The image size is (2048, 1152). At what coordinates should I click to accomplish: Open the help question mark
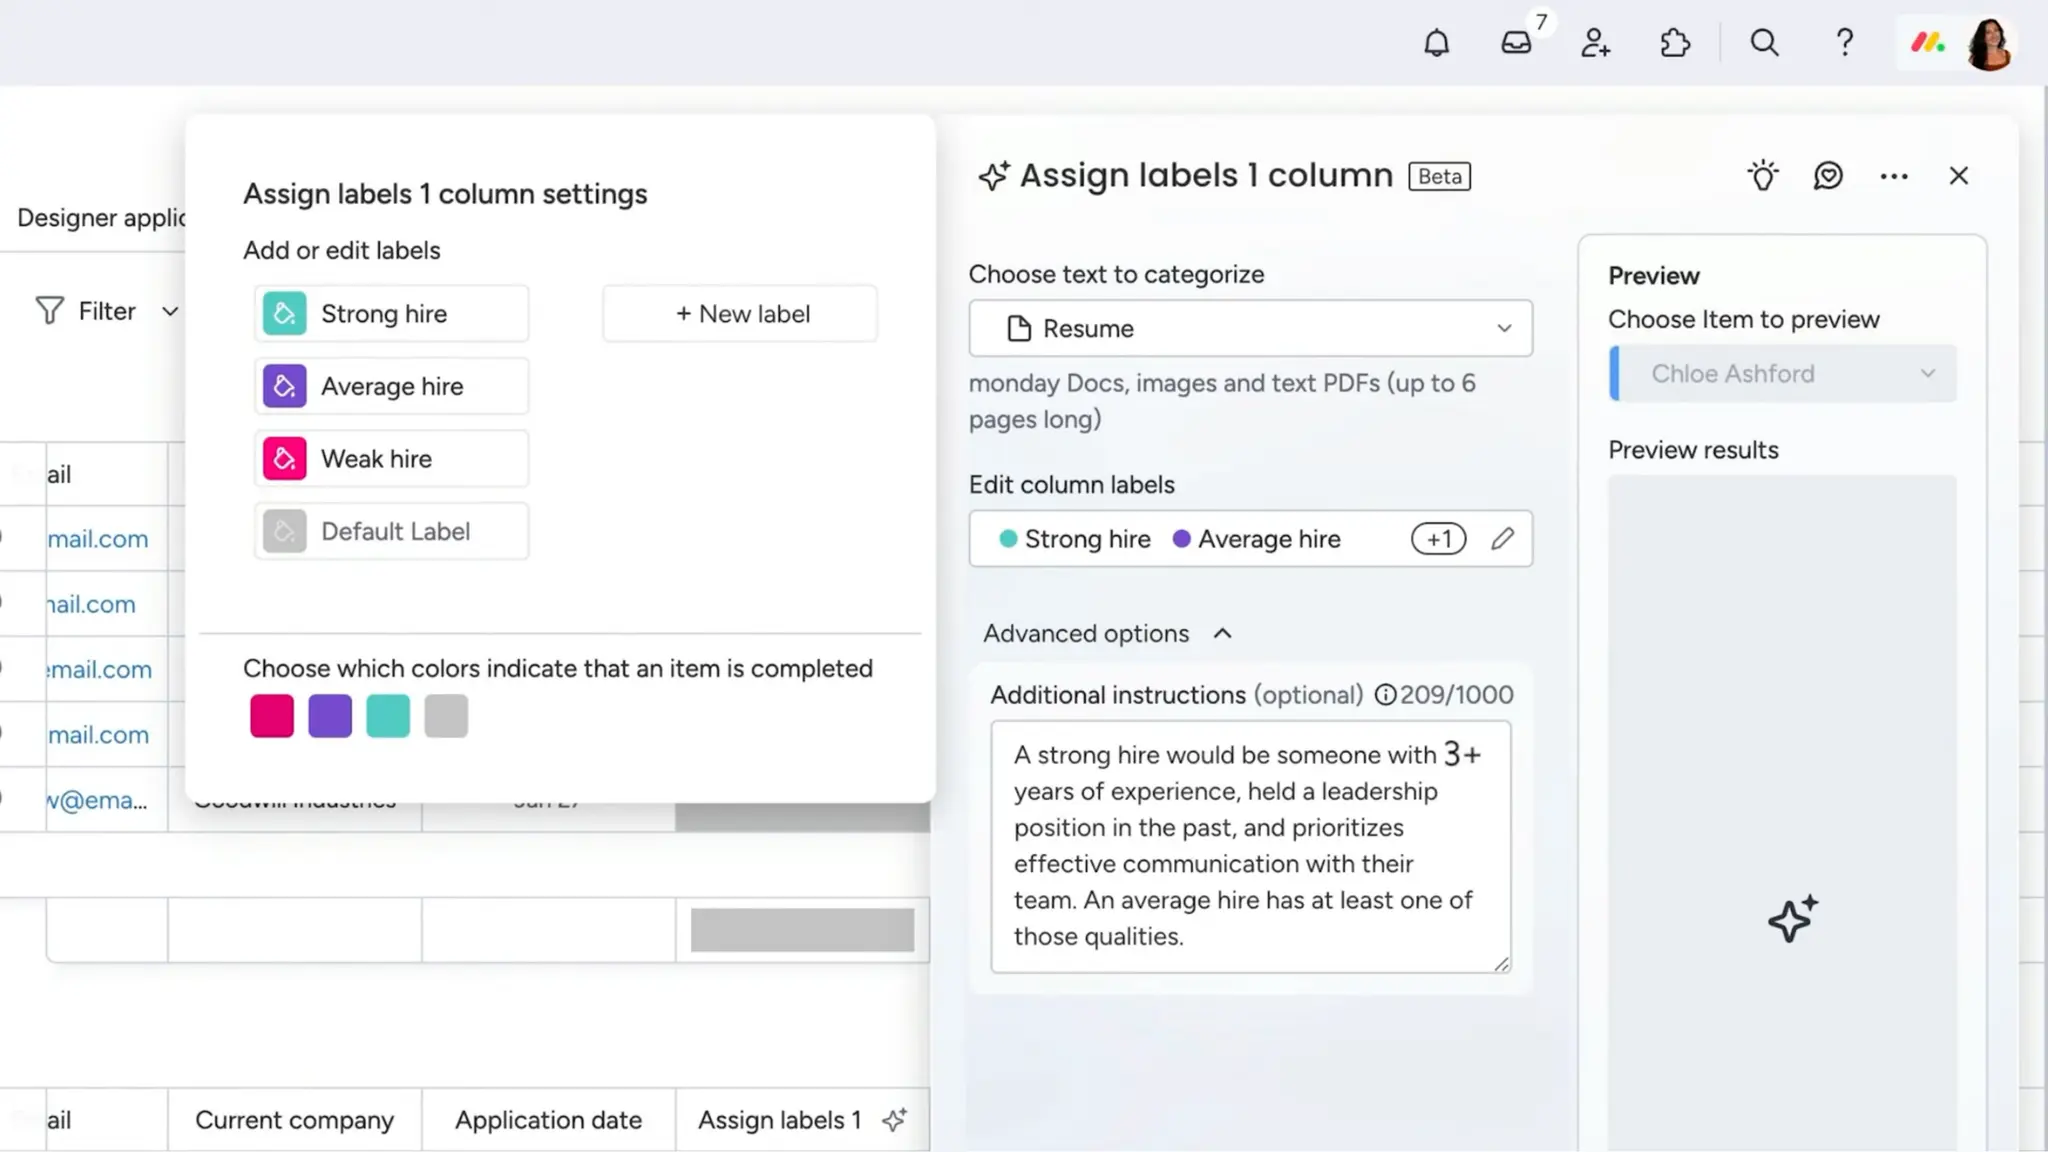1844,43
